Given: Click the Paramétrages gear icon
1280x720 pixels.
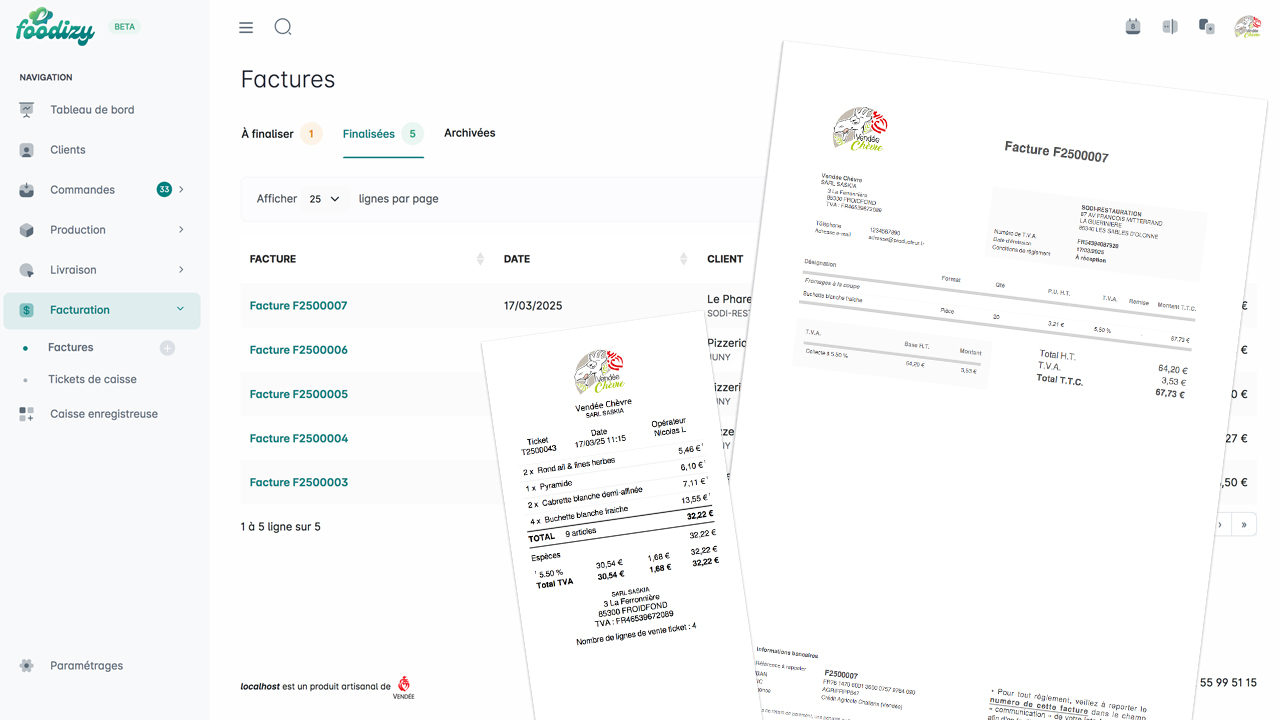Looking at the screenshot, I should point(27,666).
